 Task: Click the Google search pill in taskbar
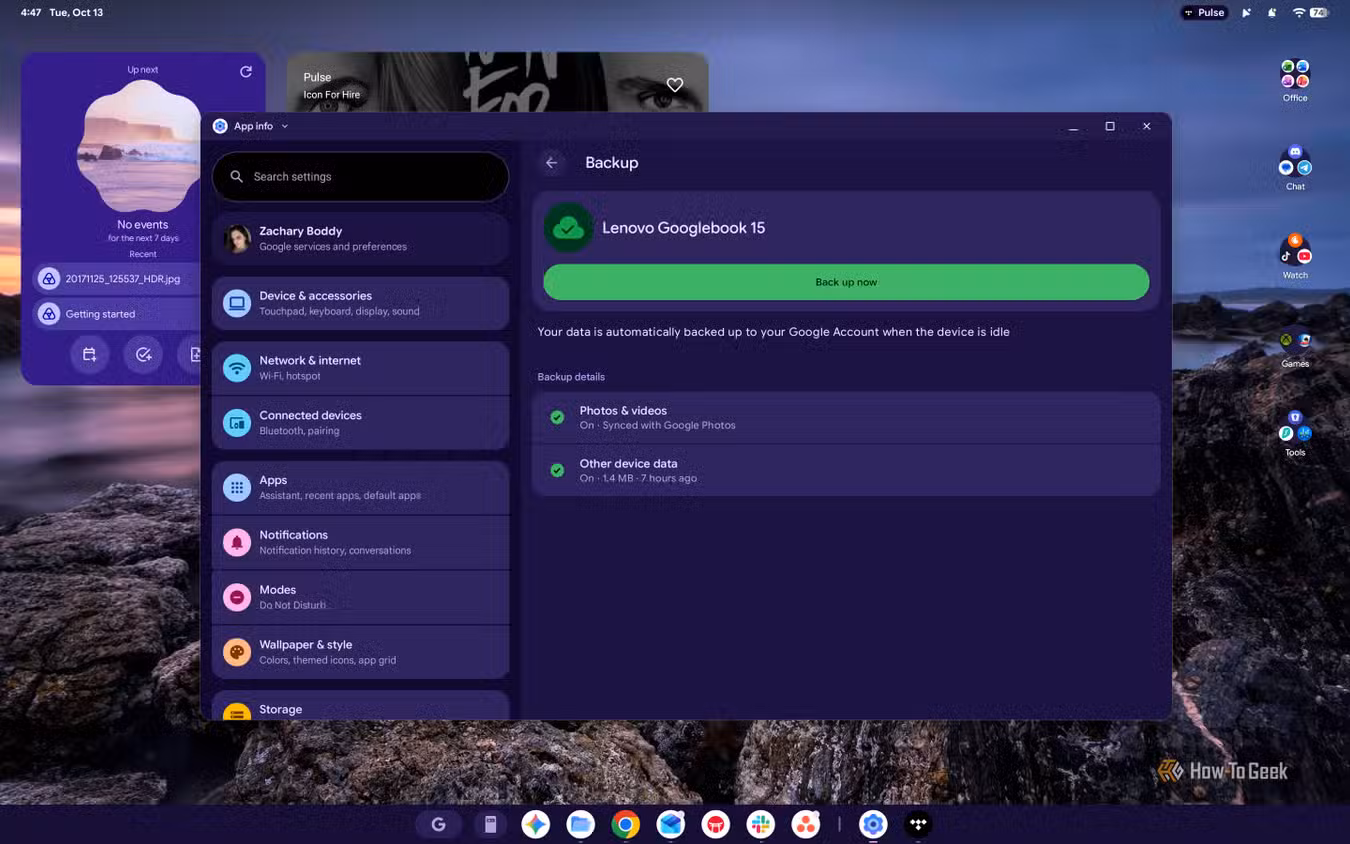coord(438,824)
